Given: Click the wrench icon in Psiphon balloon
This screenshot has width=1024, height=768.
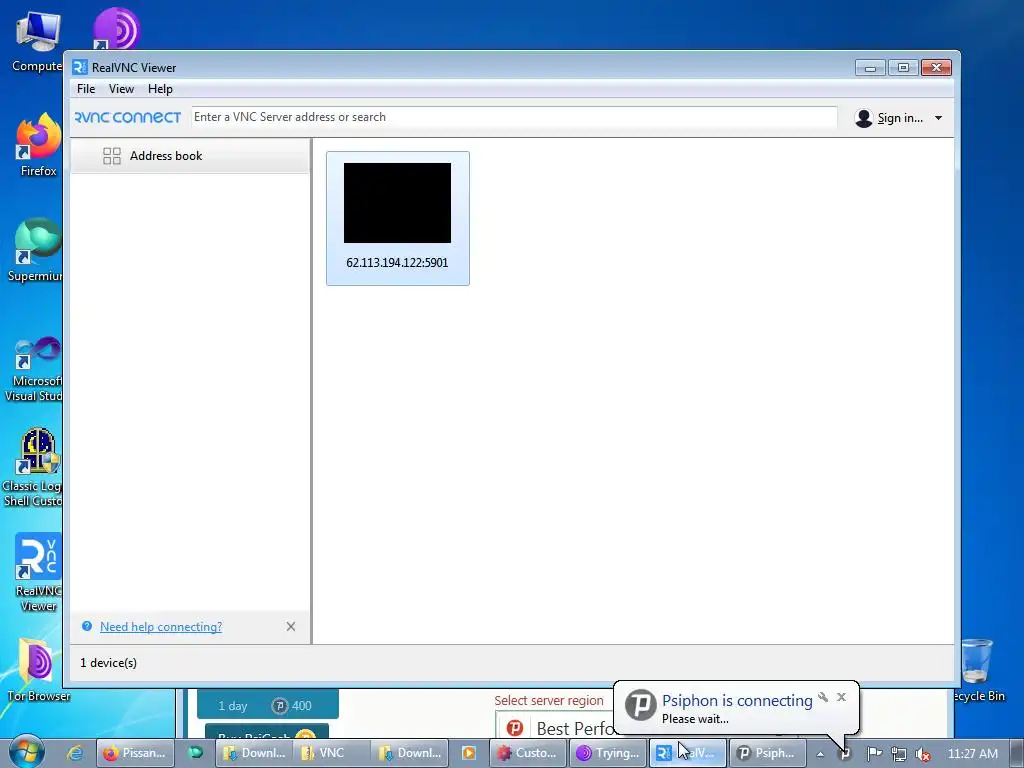Looking at the screenshot, I should click(823, 697).
